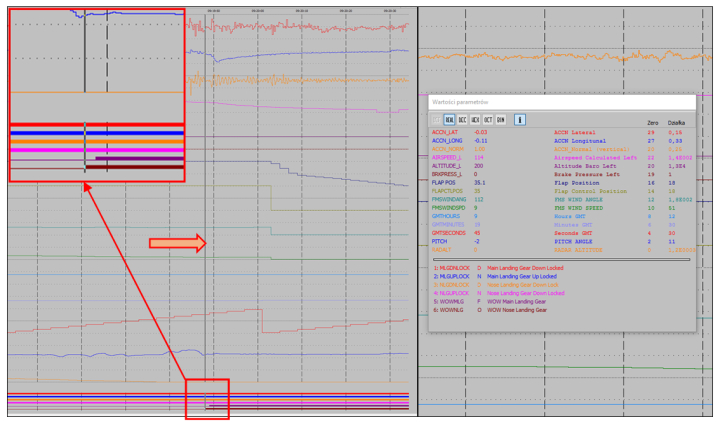
Task: Select the ACCN_LONG parameter row
Action: click(561, 141)
